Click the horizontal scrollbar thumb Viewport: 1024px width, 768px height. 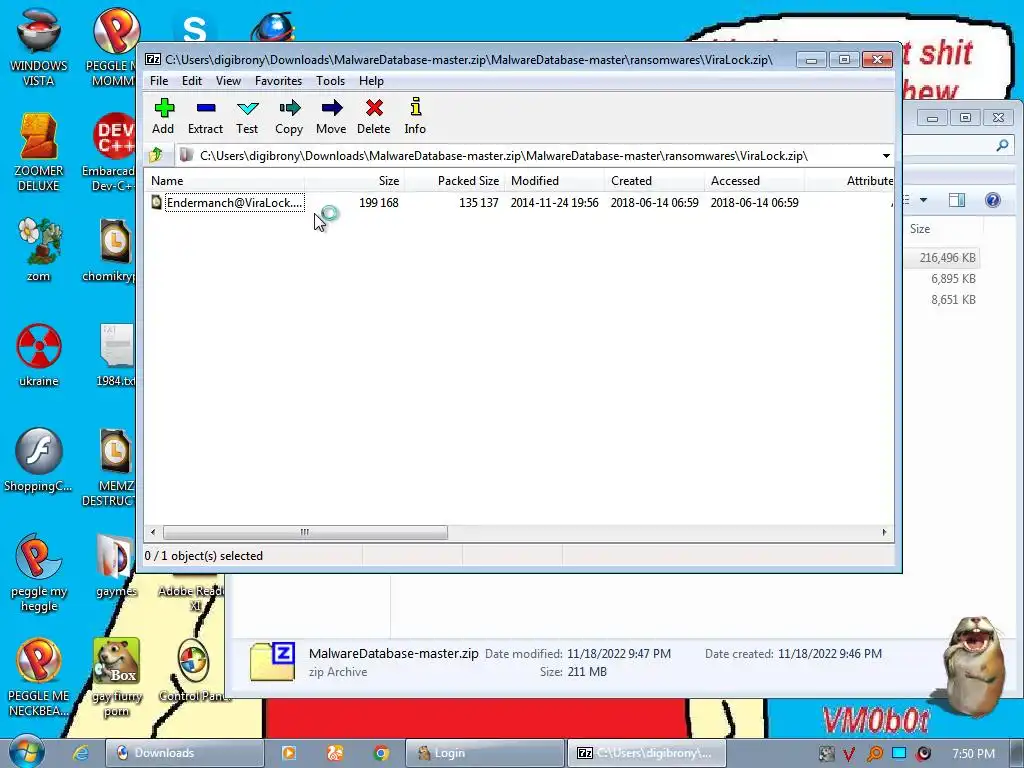point(305,532)
